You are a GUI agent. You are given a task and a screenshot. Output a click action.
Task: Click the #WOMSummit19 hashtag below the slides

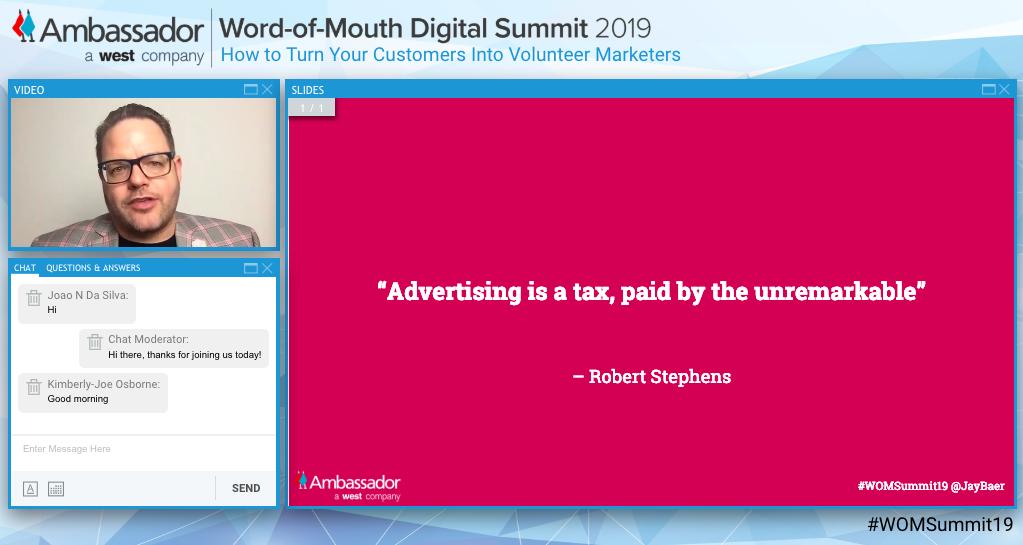point(940,524)
